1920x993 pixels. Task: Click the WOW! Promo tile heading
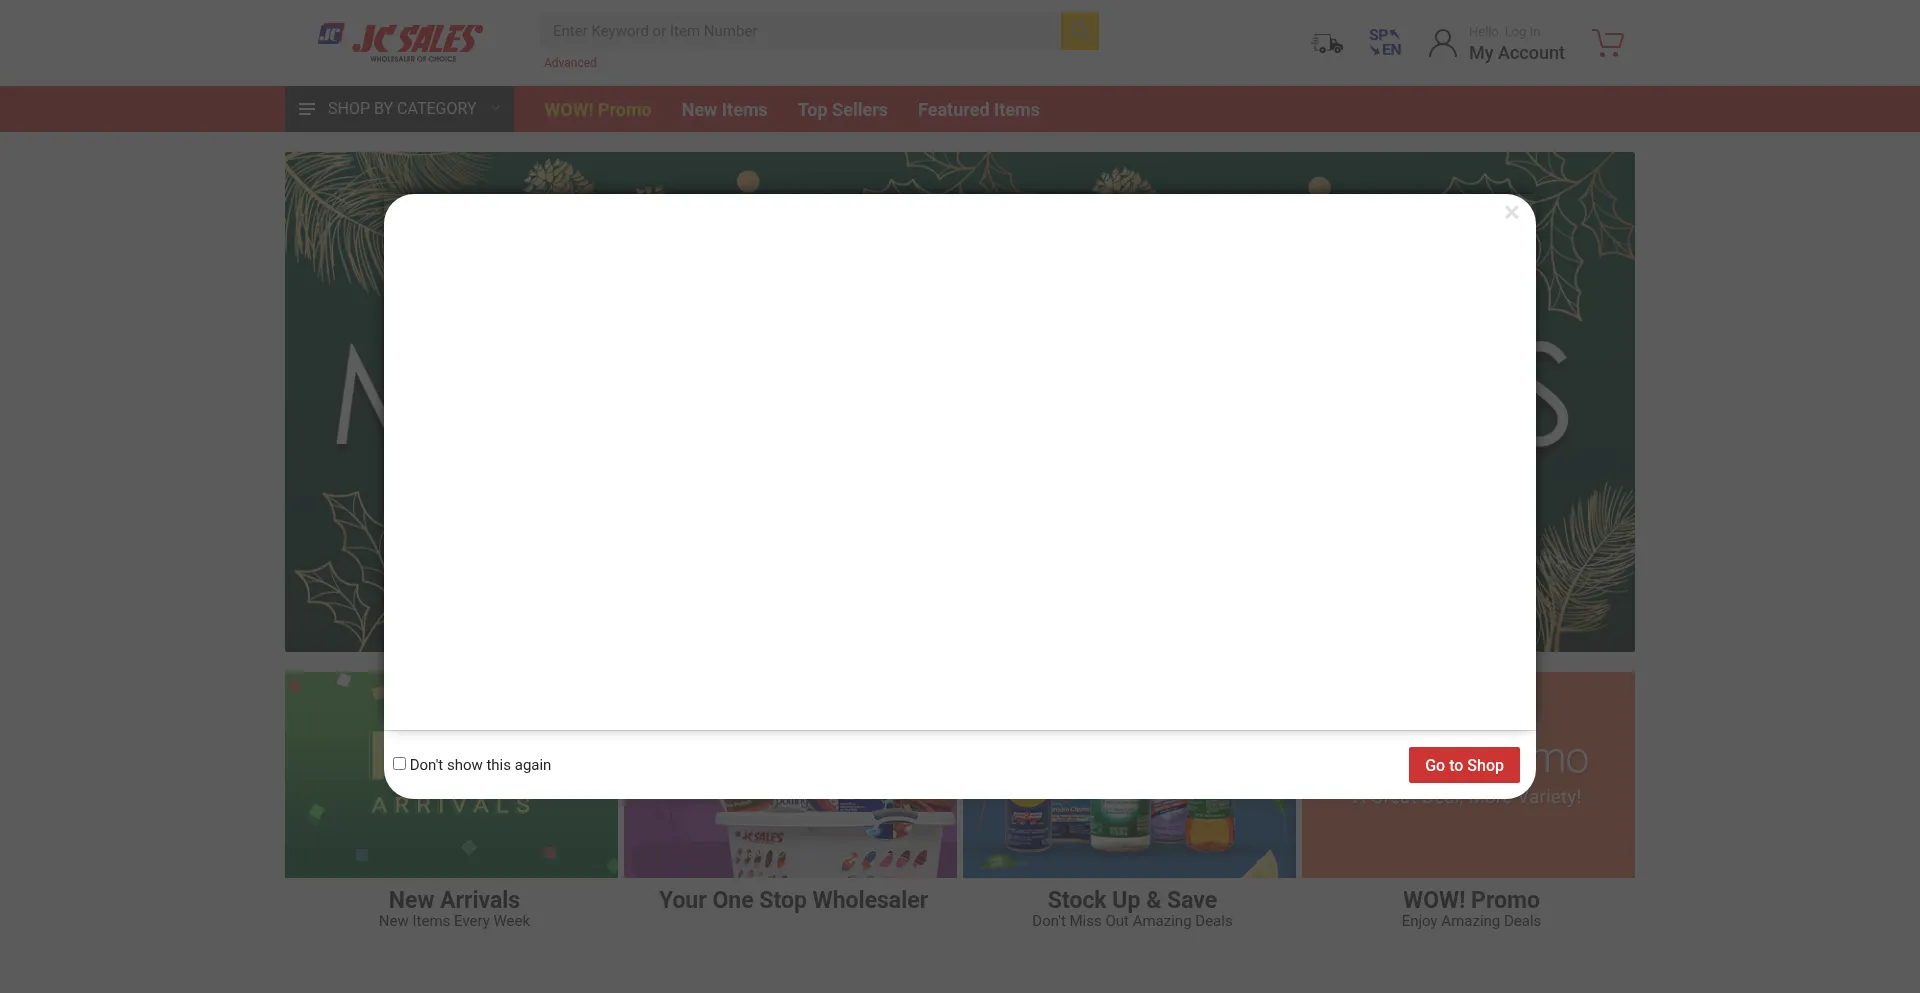pyautogui.click(x=1471, y=900)
